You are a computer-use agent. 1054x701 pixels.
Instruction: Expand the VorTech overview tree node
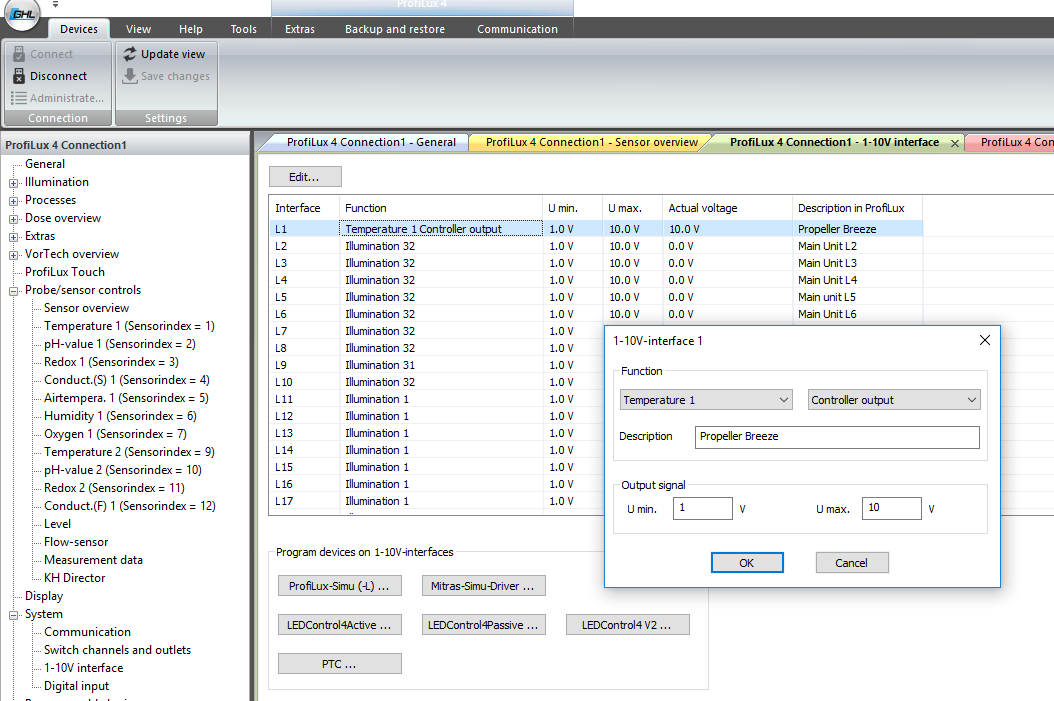pyautogui.click(x=13, y=255)
